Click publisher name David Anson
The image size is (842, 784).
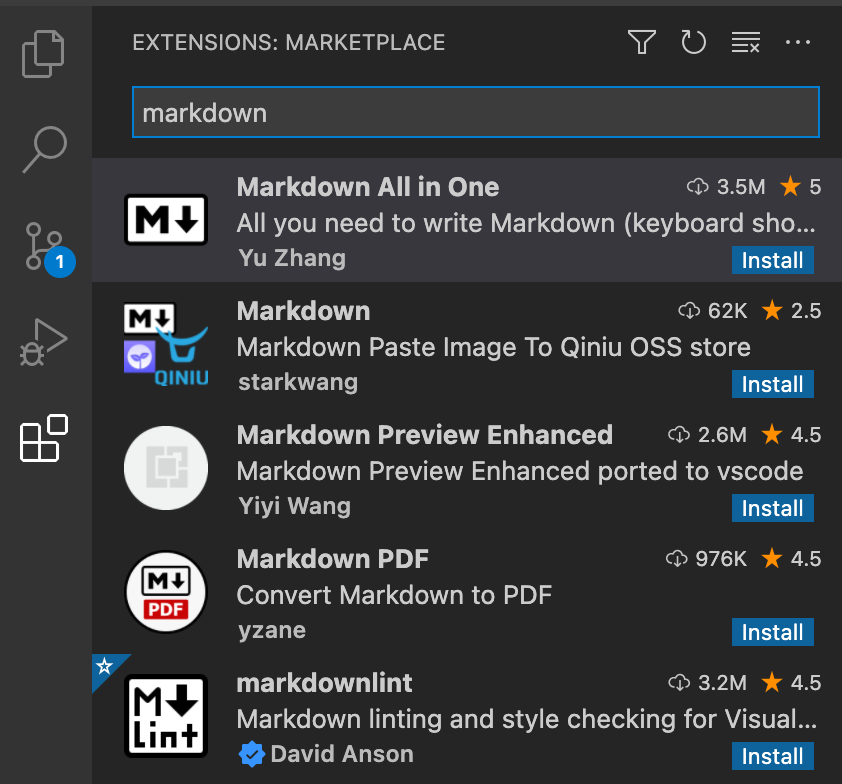[342, 754]
